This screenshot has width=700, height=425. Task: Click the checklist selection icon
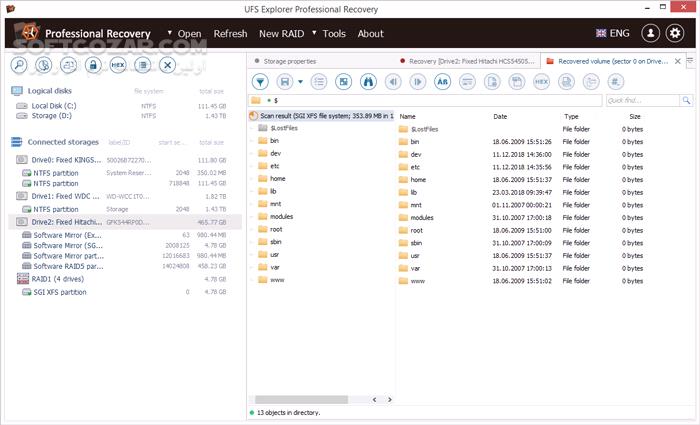coord(319,82)
